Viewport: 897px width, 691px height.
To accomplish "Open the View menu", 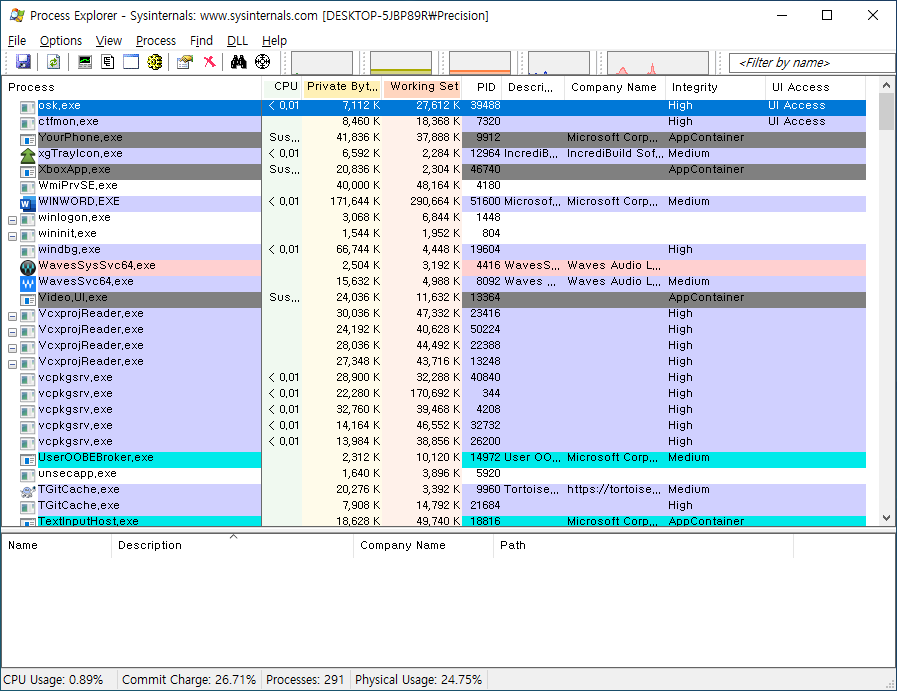I will (109, 41).
